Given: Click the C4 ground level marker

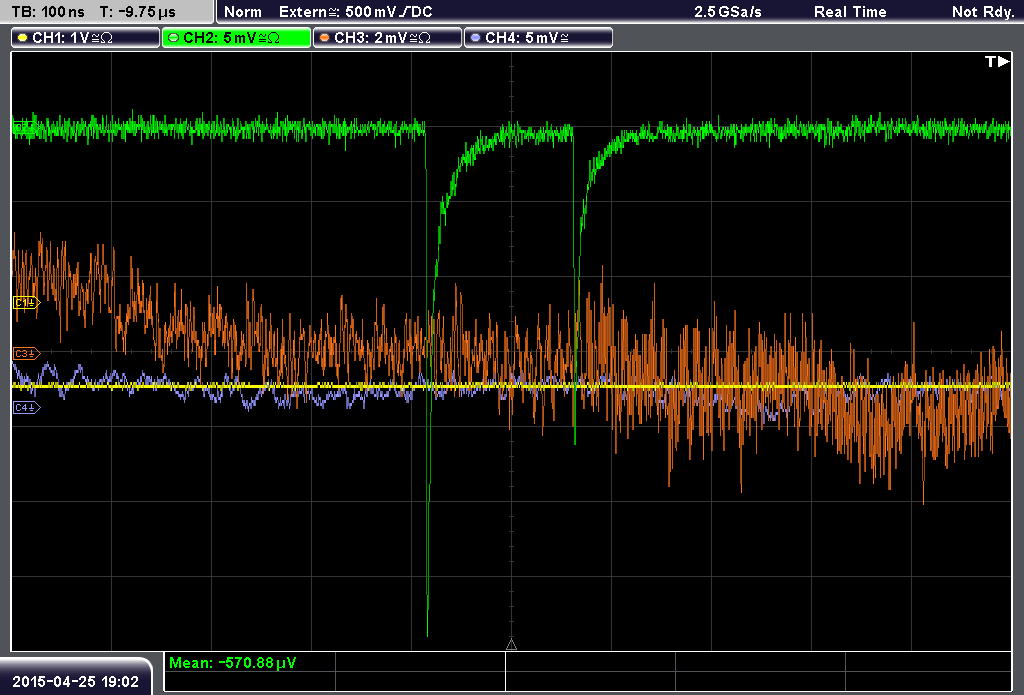Looking at the screenshot, I should point(27,408).
